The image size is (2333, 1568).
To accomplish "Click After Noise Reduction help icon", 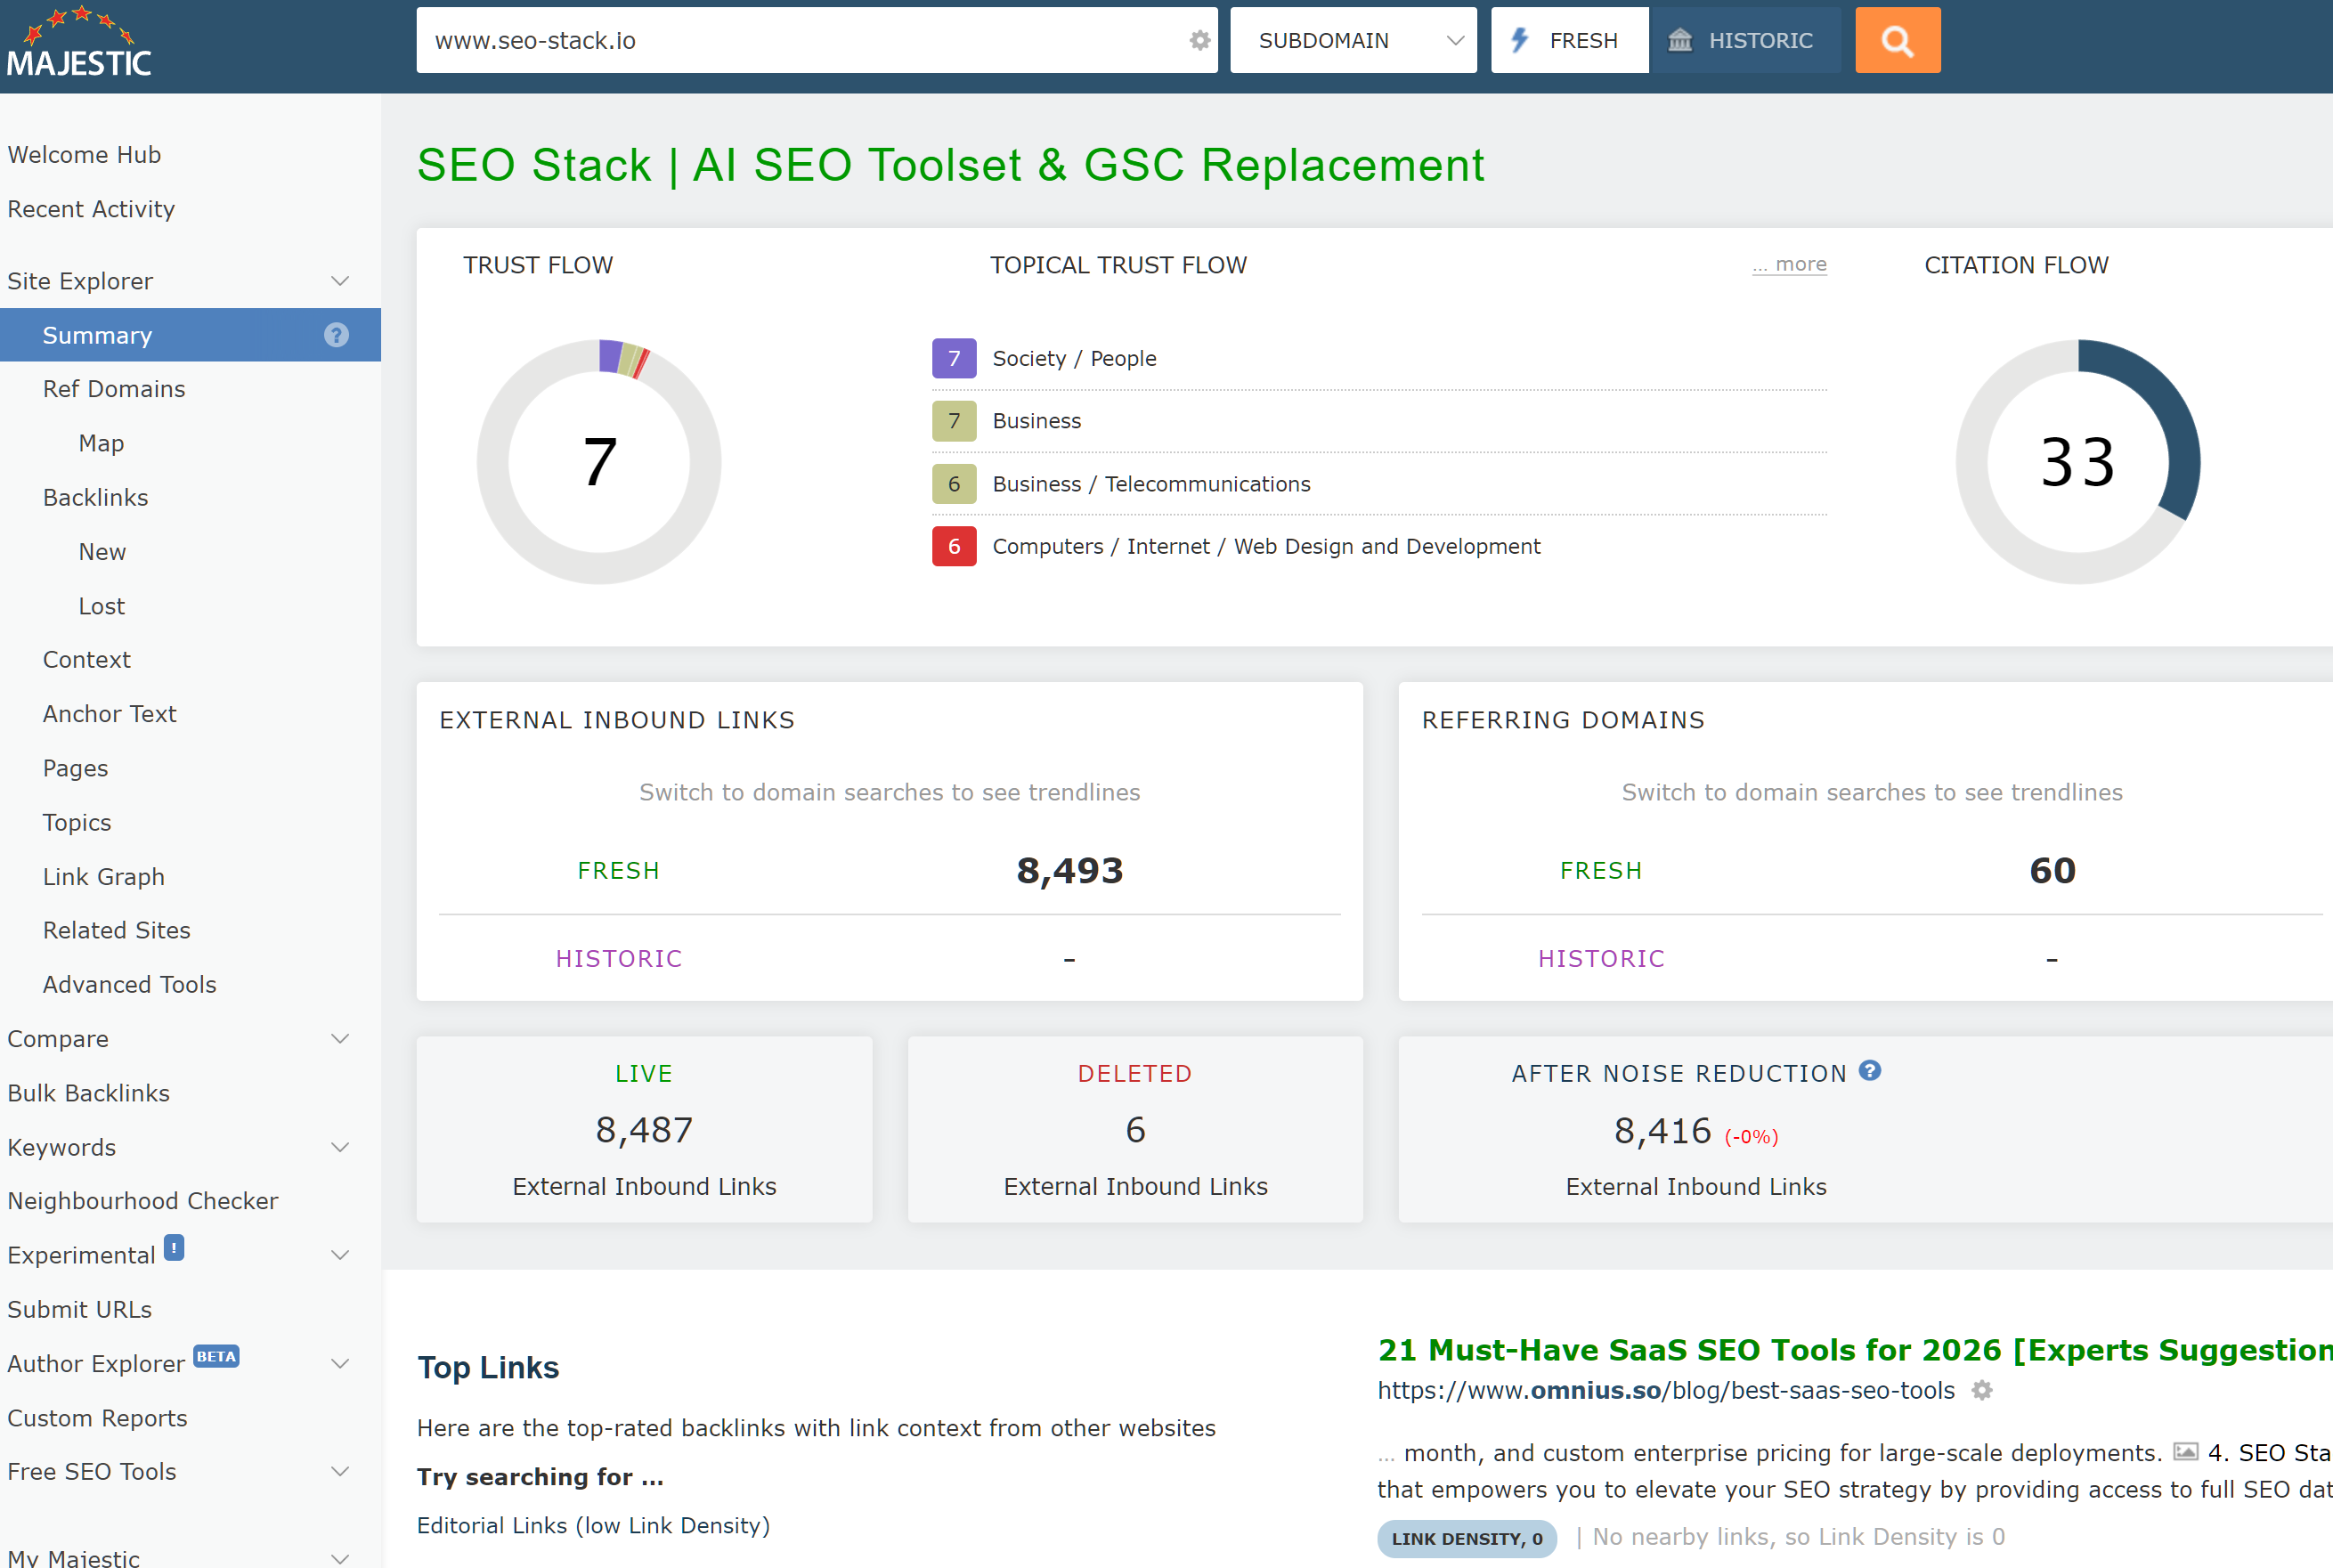I will coord(1869,1071).
